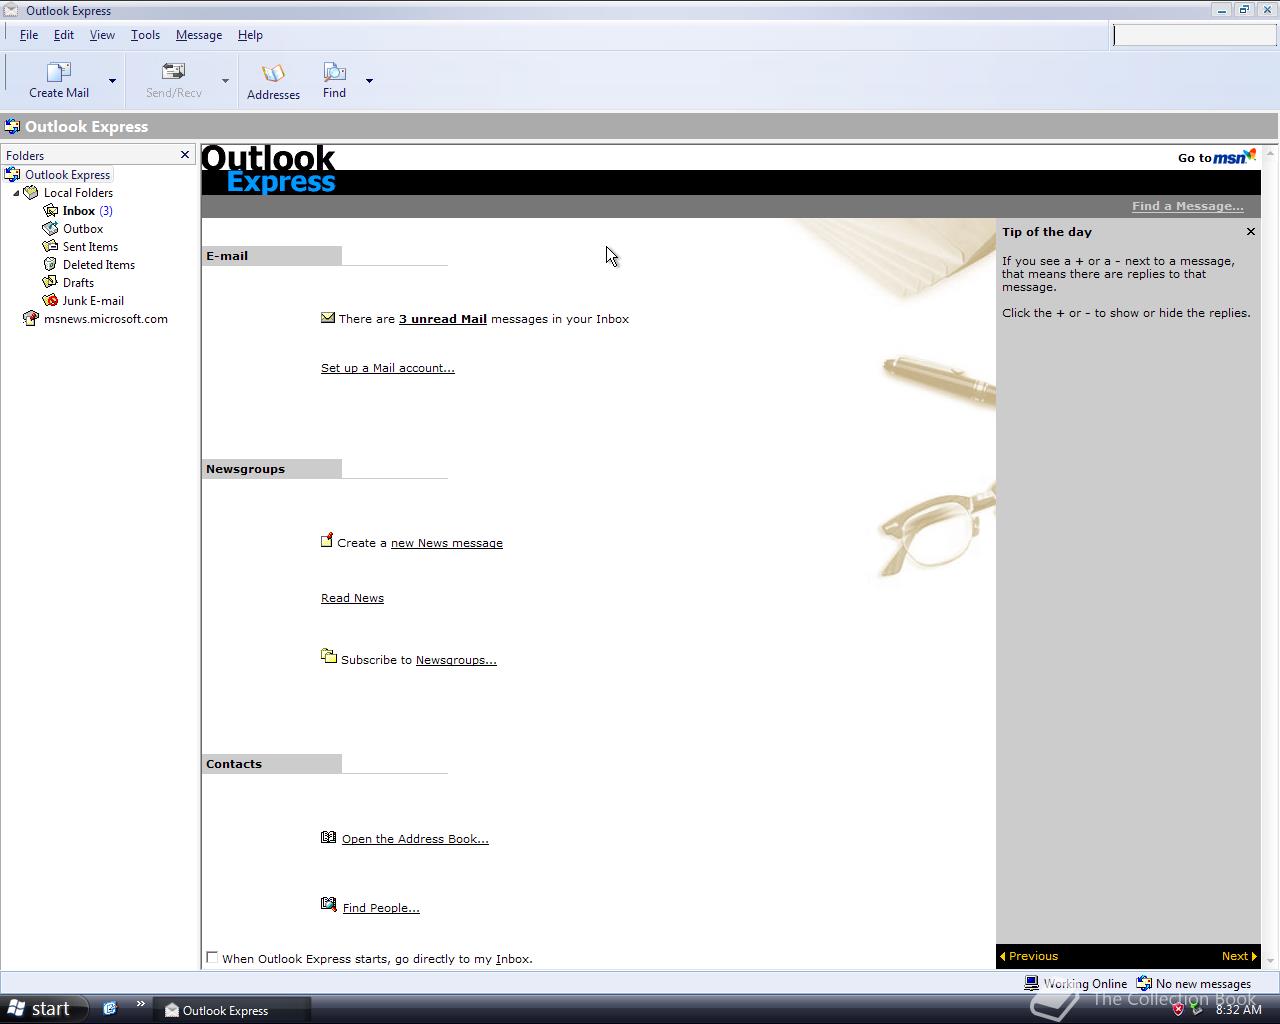Click the new News message link
Image resolution: width=1280 pixels, height=1024 pixels.
tap(447, 543)
